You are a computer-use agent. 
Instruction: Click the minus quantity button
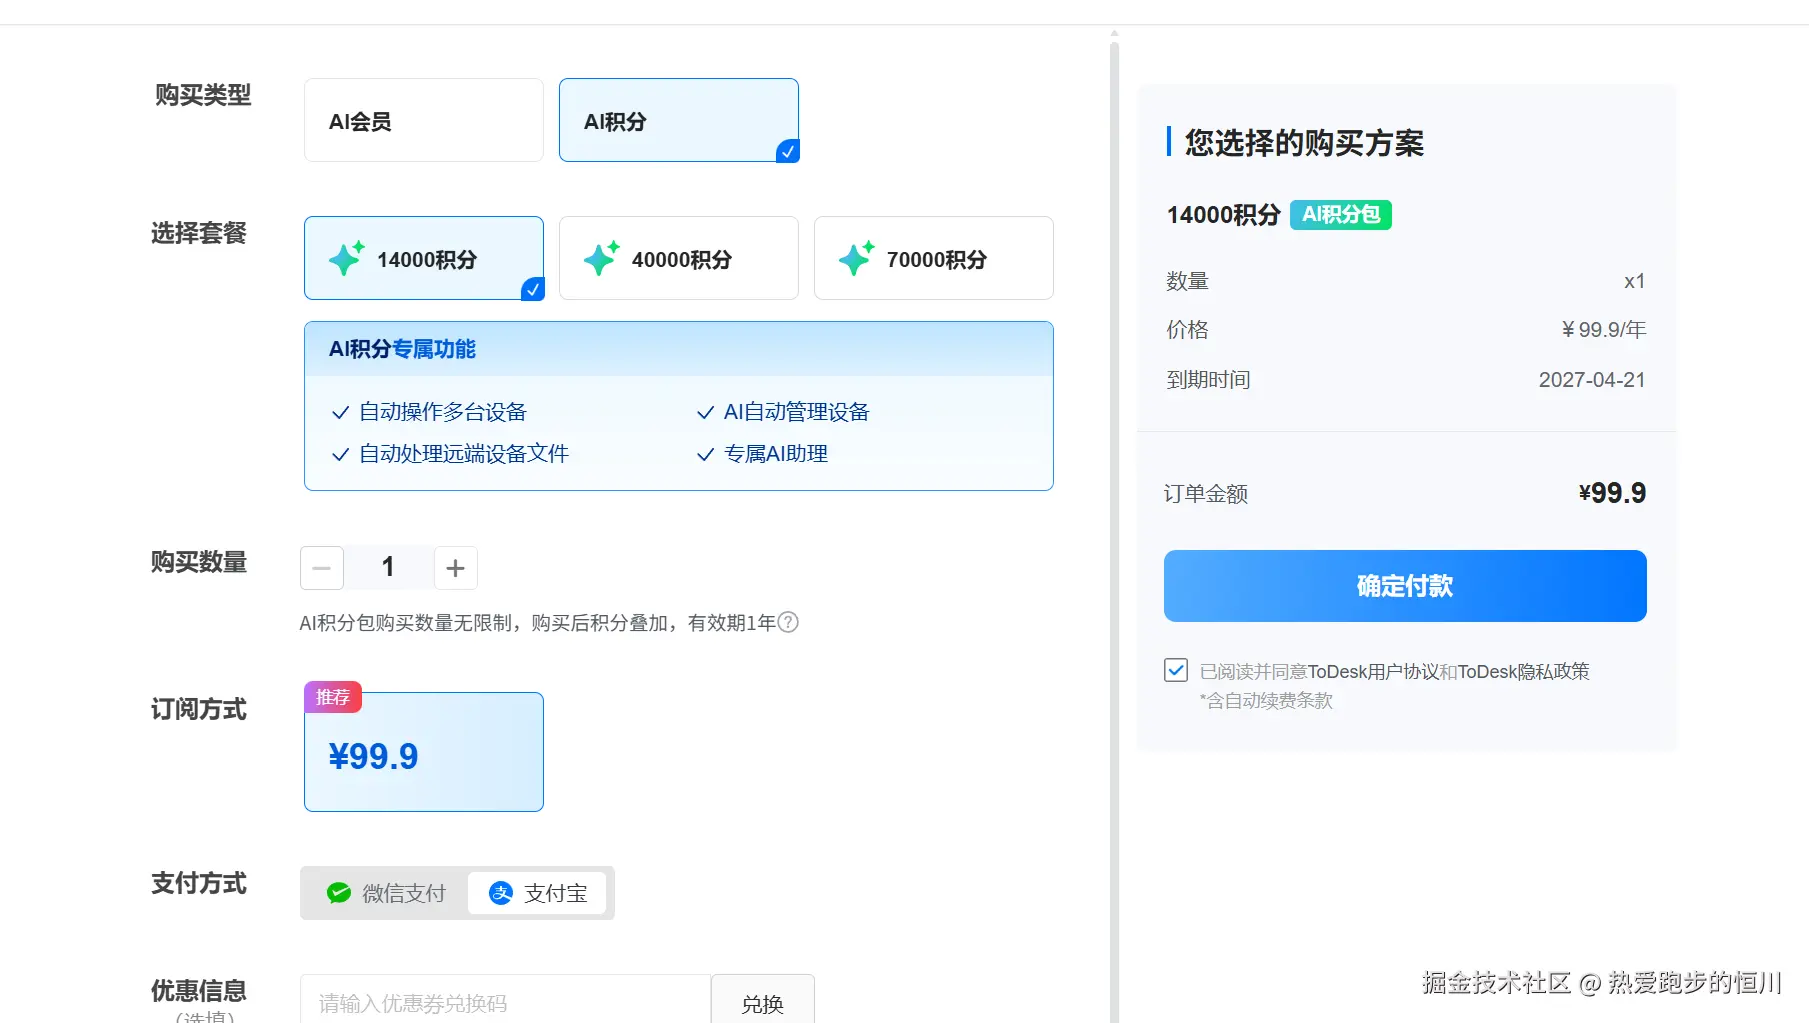(x=322, y=568)
